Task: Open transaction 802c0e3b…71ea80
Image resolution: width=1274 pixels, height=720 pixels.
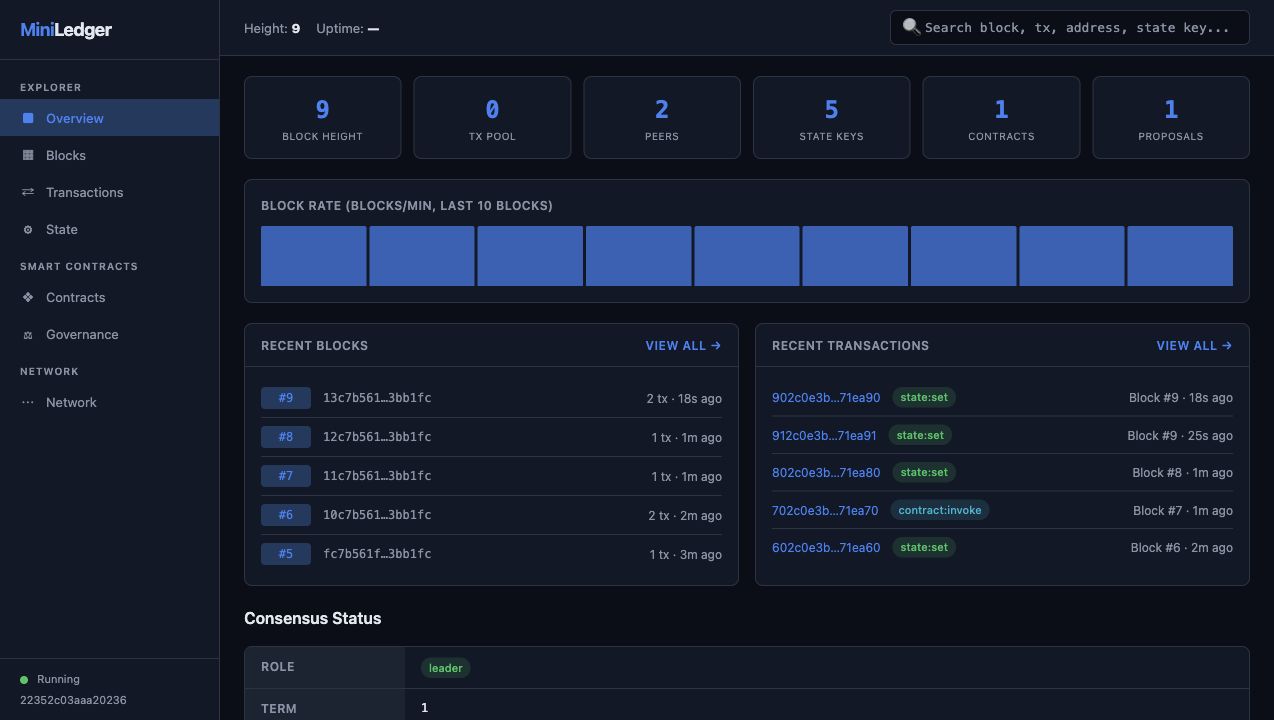Action: (x=826, y=472)
